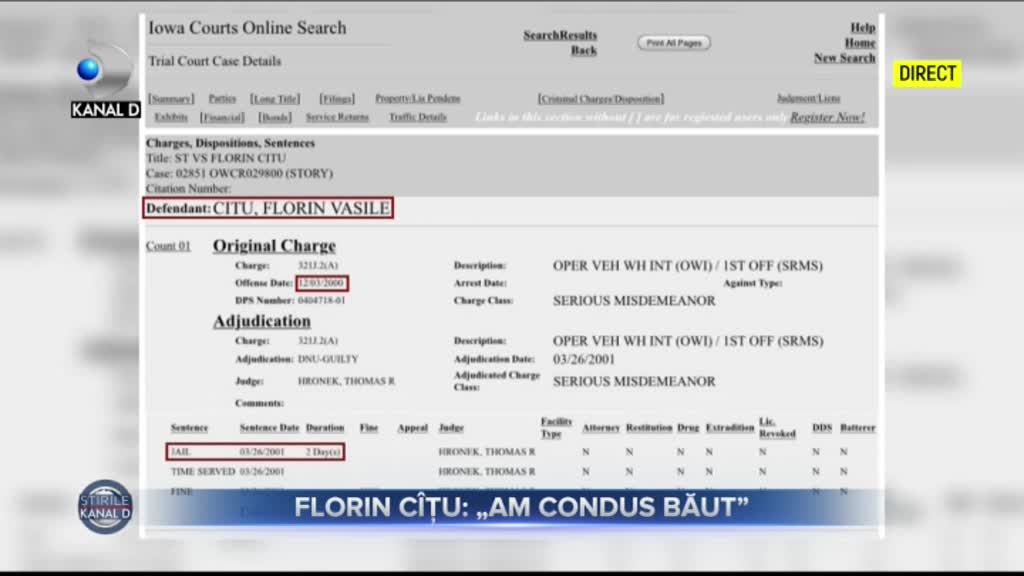Screen dimensions: 1024x576
Task: Click the Register Now! link
Action: pyautogui.click(x=827, y=117)
